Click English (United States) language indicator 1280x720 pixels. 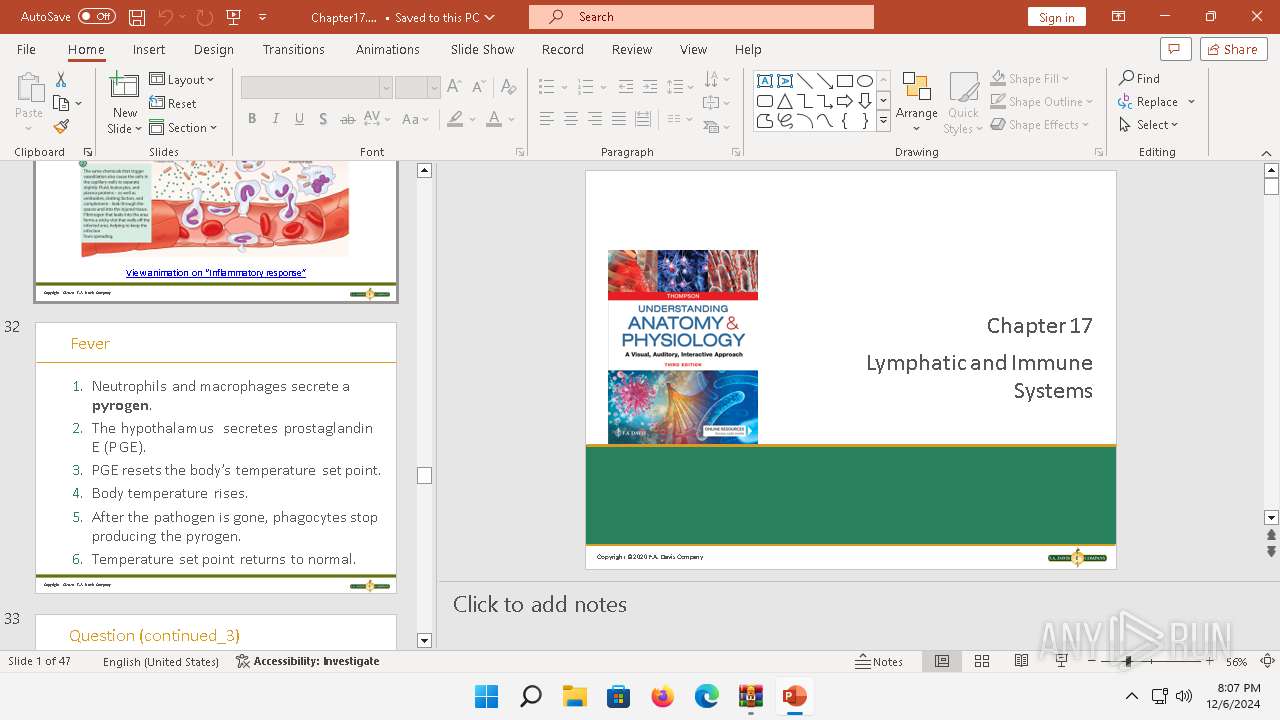[x=161, y=661]
